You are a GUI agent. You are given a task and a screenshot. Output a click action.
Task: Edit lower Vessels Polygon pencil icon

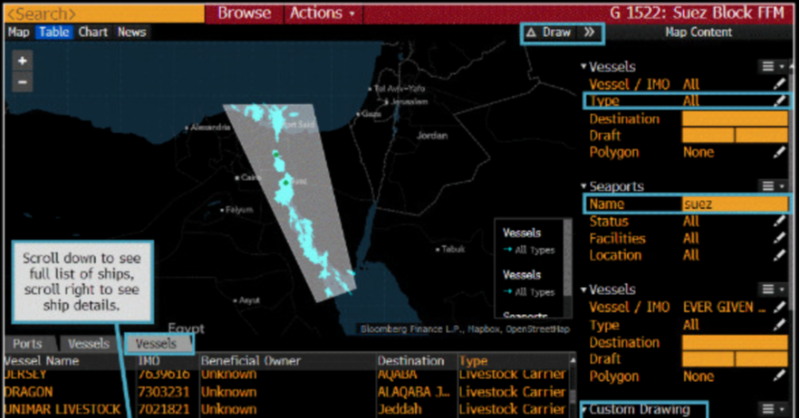(779, 376)
